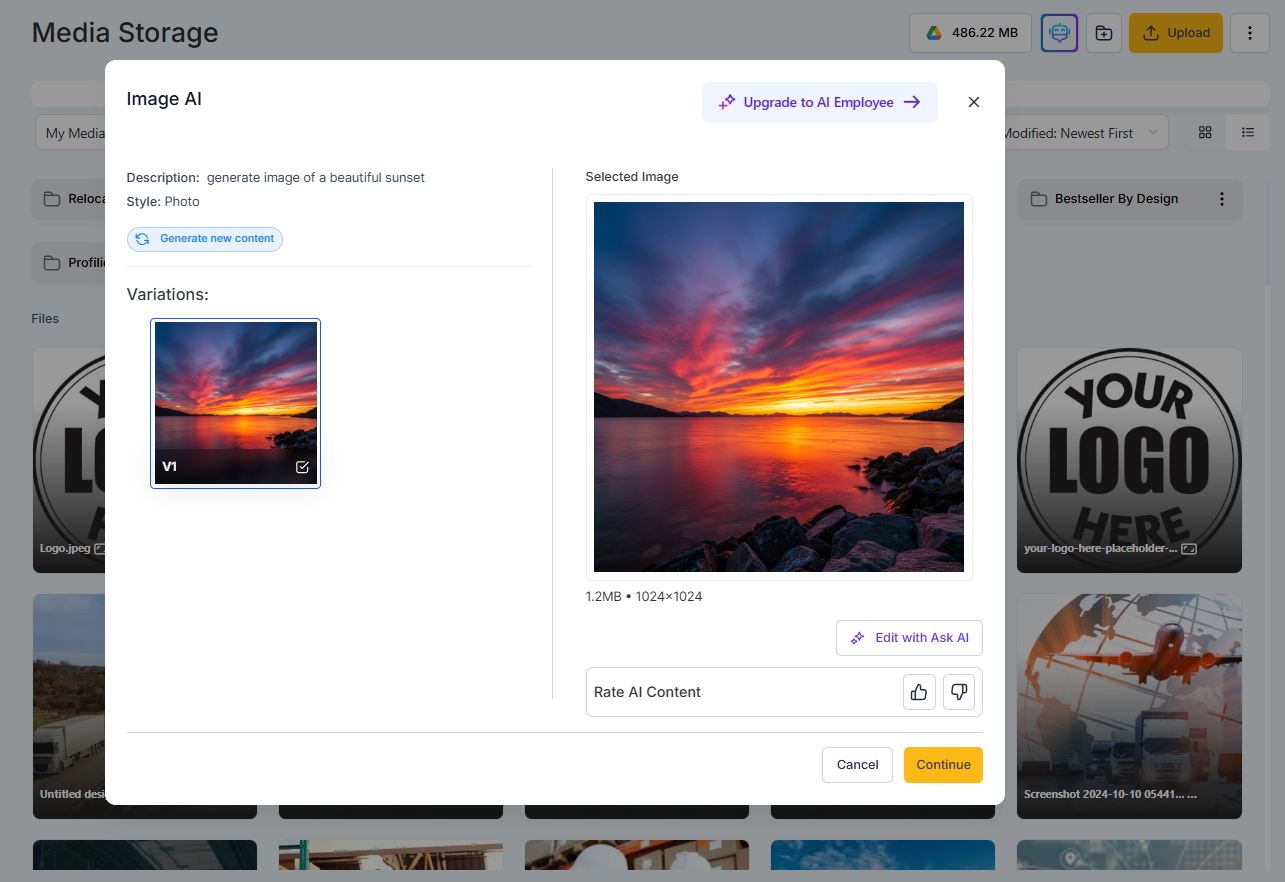The image size is (1285, 882).
Task: Click the Rate AI Content label
Action: [647, 692]
